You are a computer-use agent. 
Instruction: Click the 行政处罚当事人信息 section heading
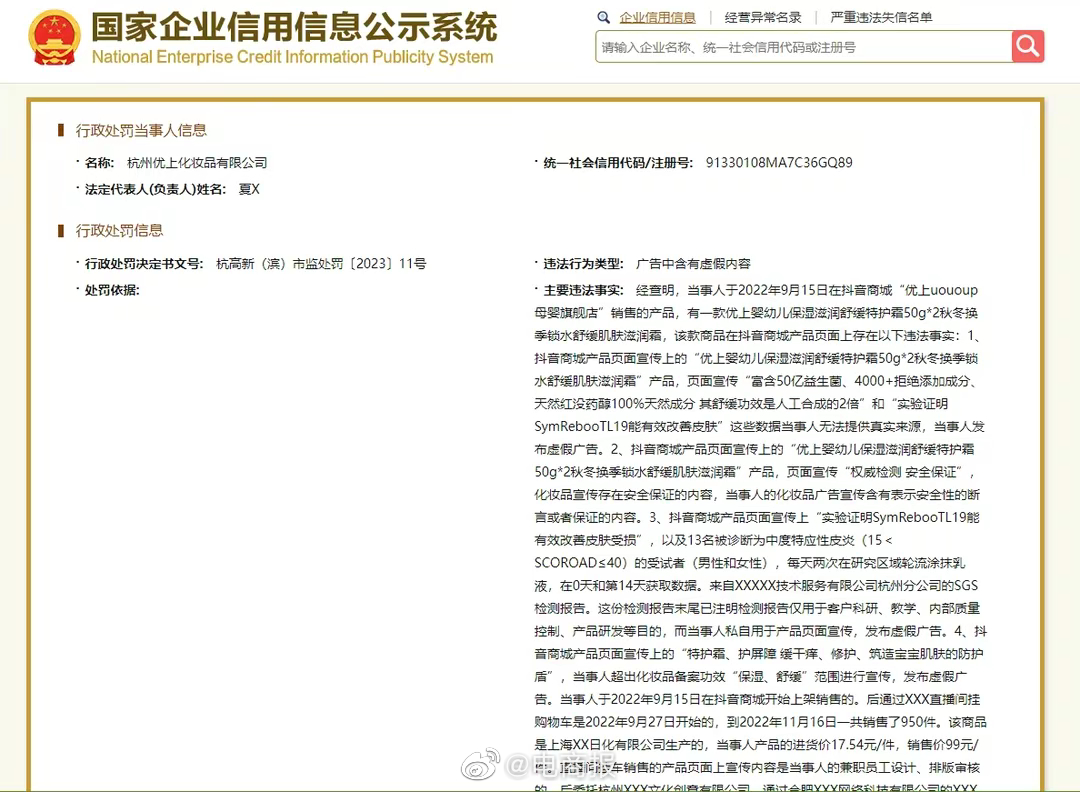141,130
